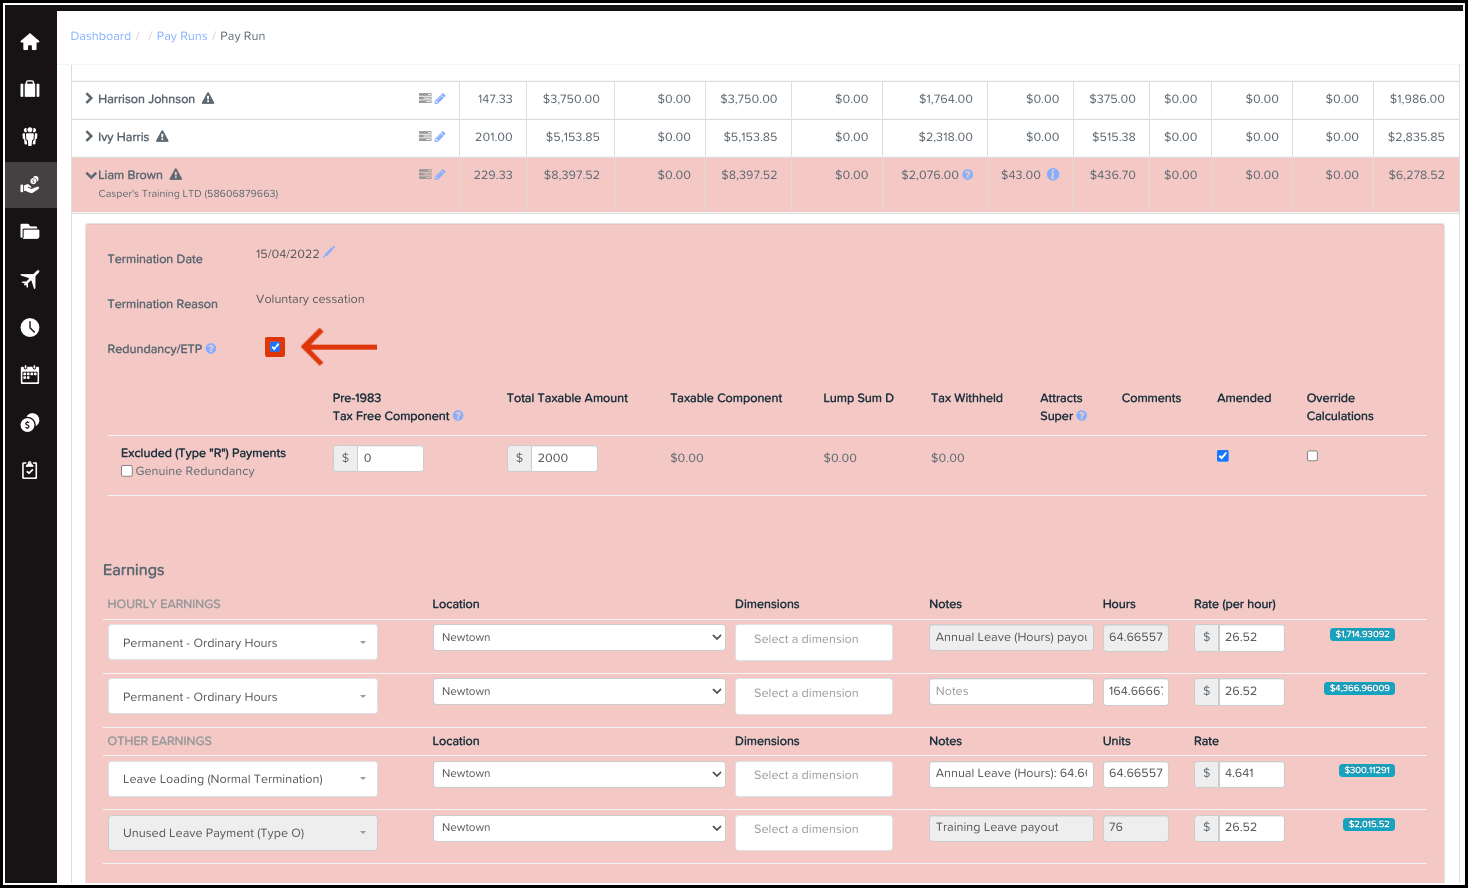The image size is (1468, 888).
Task: Open first Permanent - Ordinary Hours dropdown
Action: 242,643
